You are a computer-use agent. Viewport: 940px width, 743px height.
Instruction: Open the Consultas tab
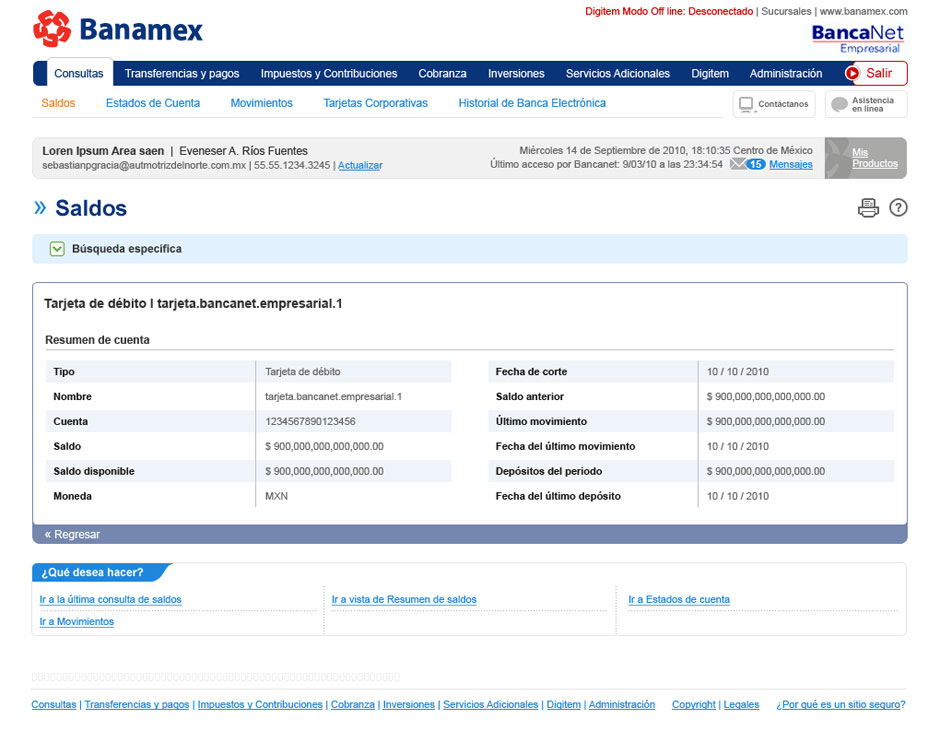tap(79, 73)
